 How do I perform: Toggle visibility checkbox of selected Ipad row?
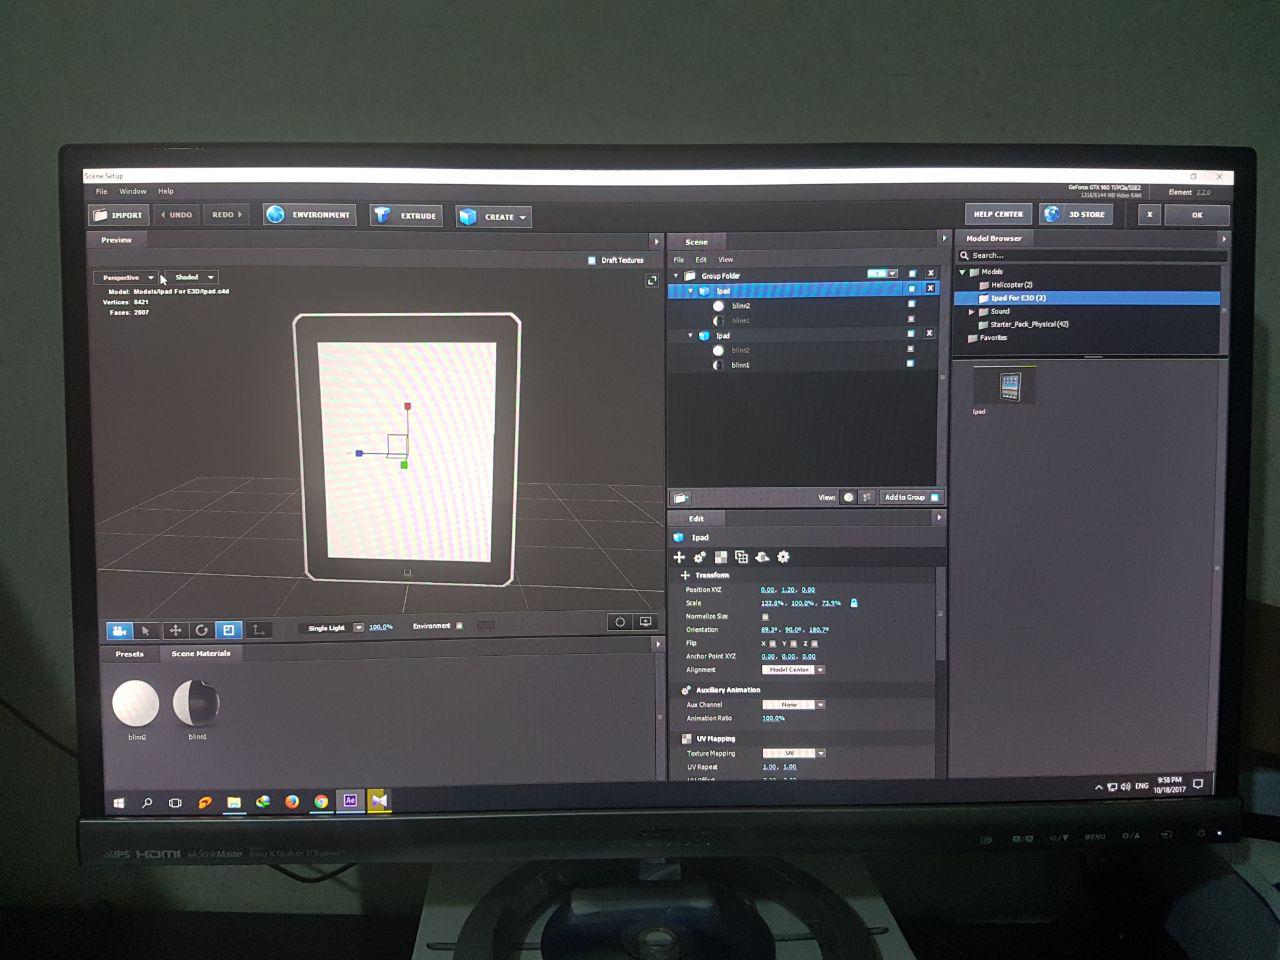911,289
